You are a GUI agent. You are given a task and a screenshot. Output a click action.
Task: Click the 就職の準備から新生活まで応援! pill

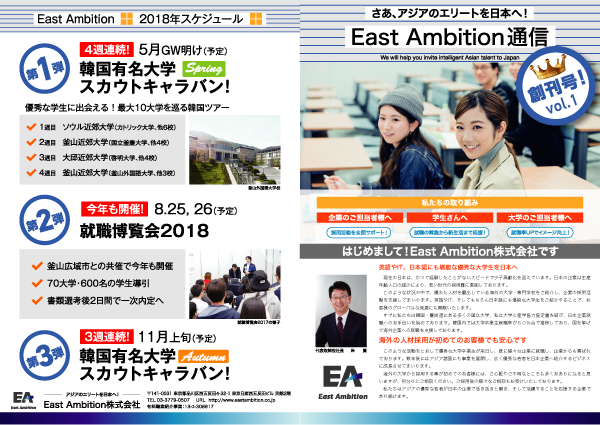[x=449, y=232]
